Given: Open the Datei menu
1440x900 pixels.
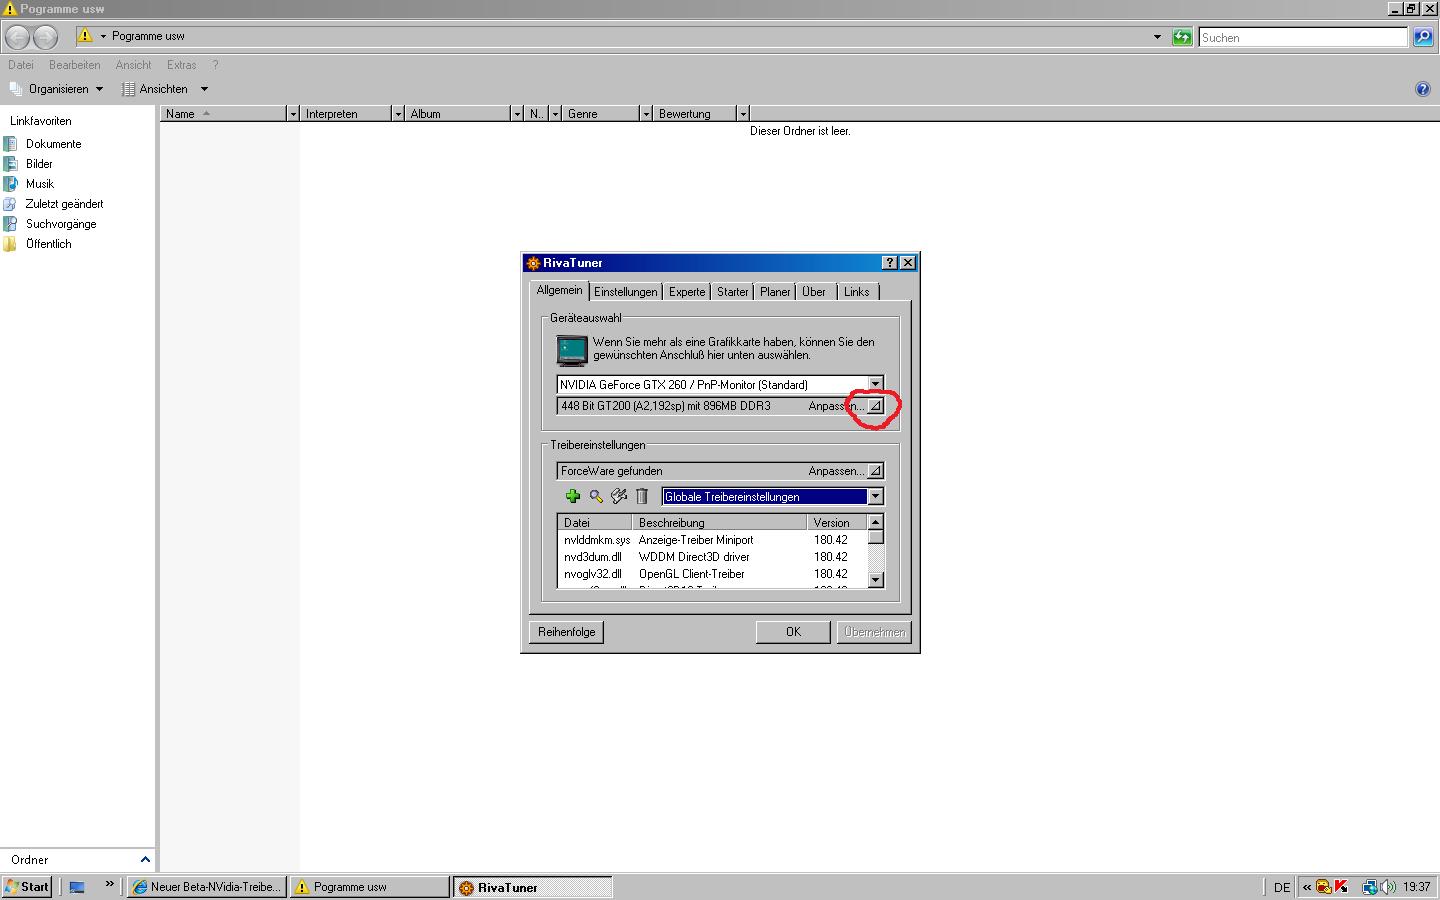Looking at the screenshot, I should click(x=21, y=65).
